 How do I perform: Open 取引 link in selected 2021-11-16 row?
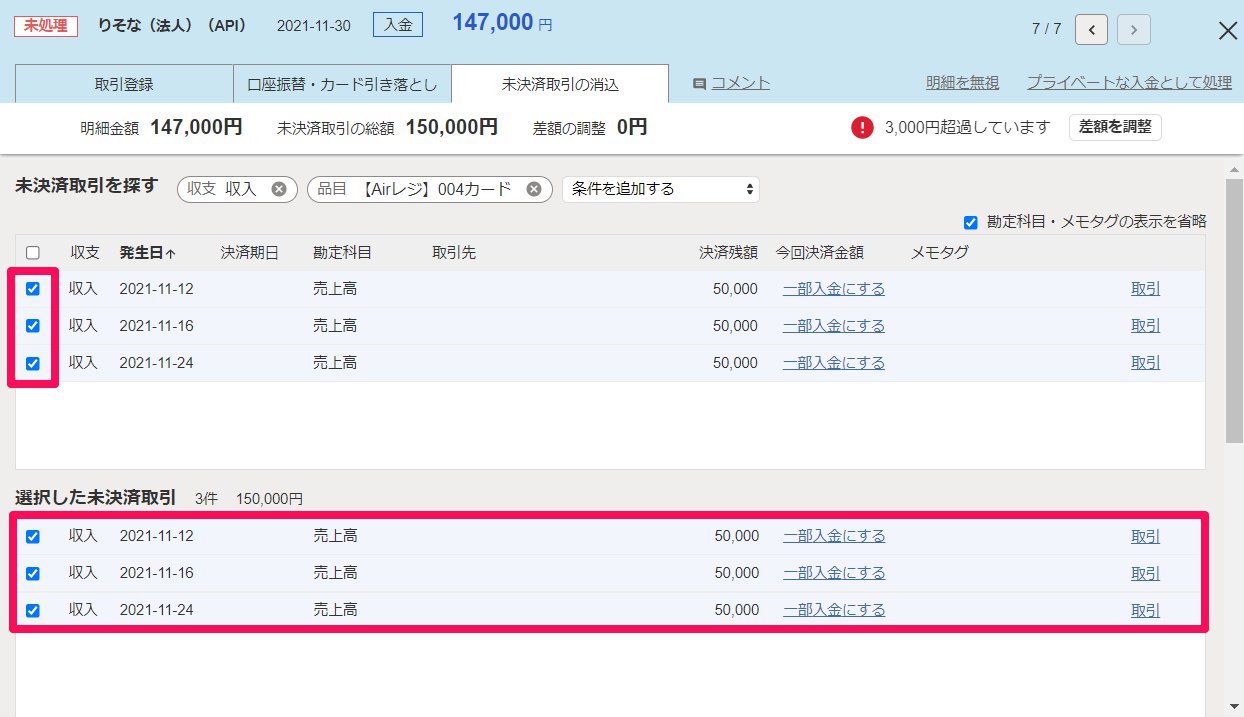click(x=1146, y=574)
